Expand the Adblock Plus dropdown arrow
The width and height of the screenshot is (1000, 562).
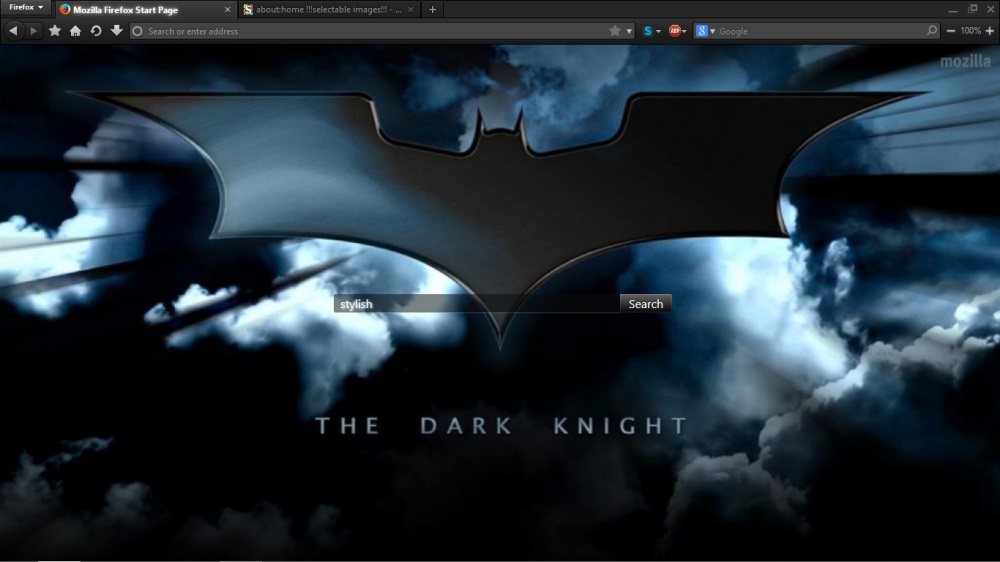click(684, 31)
